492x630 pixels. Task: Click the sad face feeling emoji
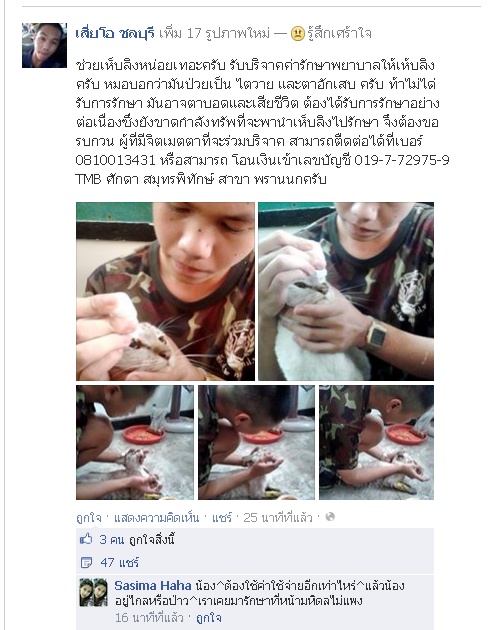(297, 33)
